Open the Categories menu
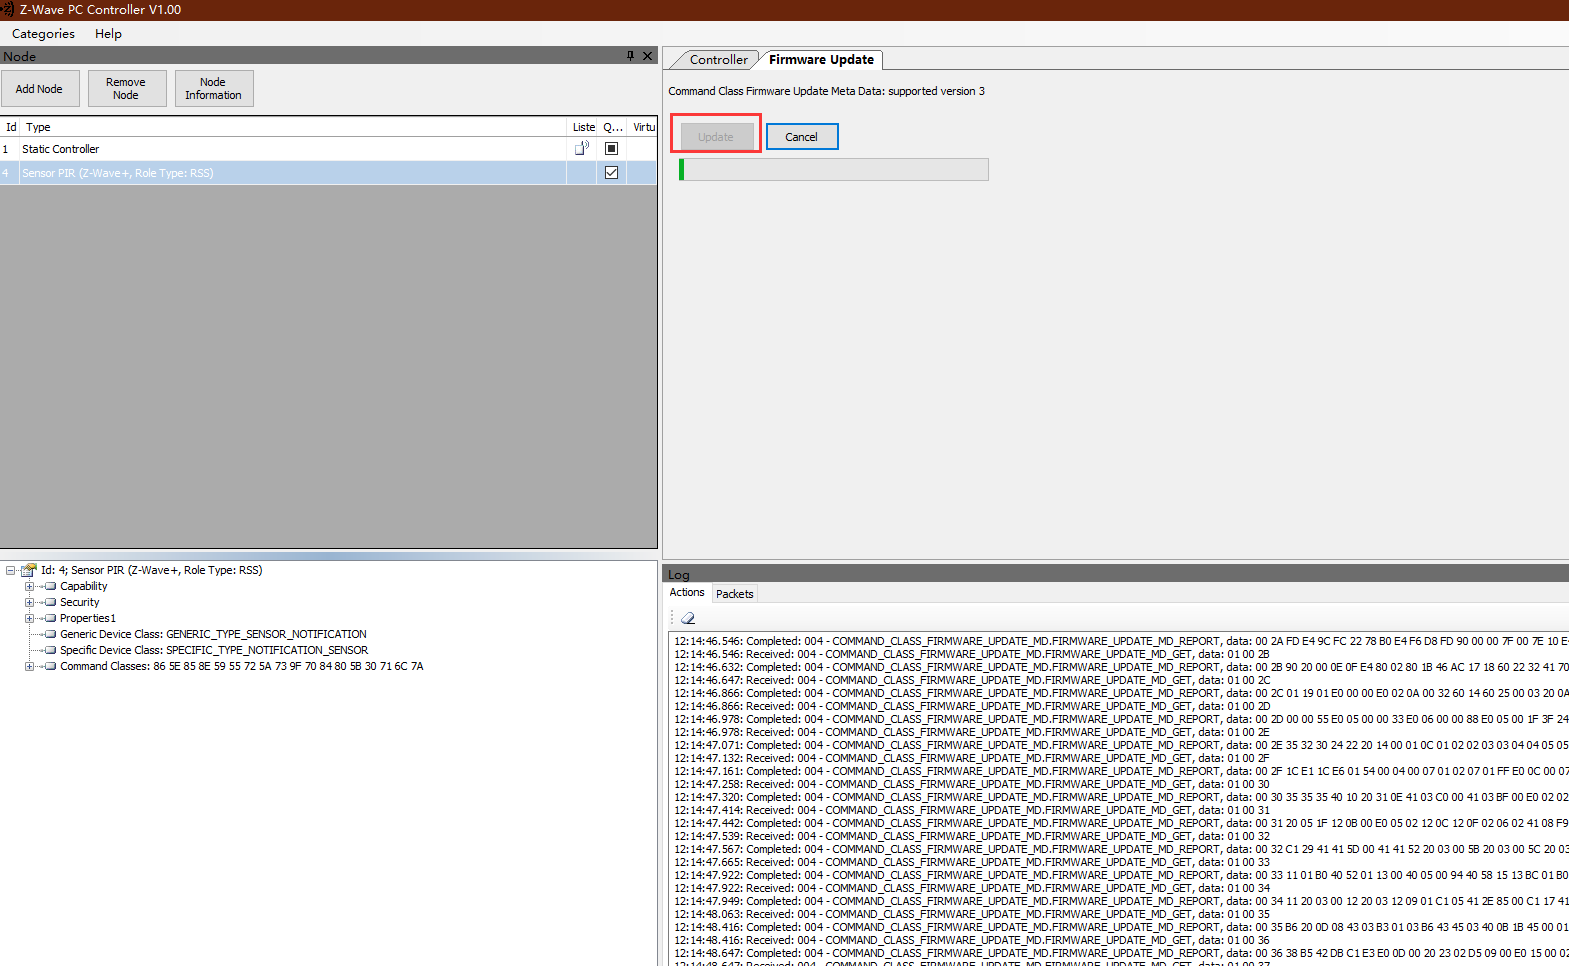The width and height of the screenshot is (1569, 966). (x=43, y=33)
